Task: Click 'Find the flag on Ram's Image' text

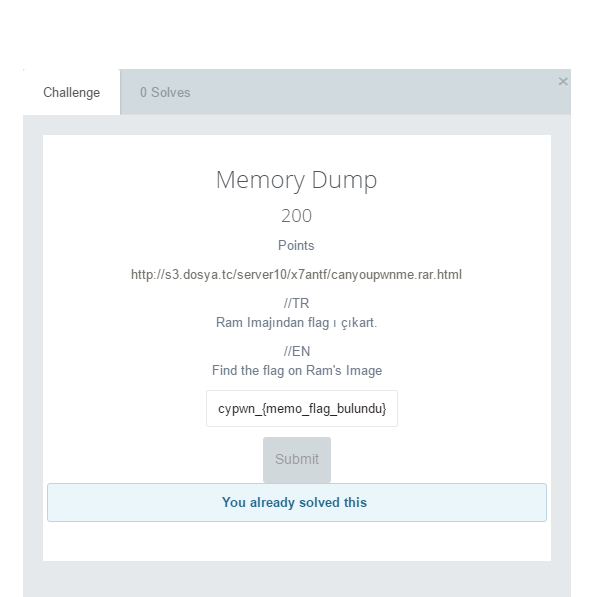Action: (x=297, y=370)
